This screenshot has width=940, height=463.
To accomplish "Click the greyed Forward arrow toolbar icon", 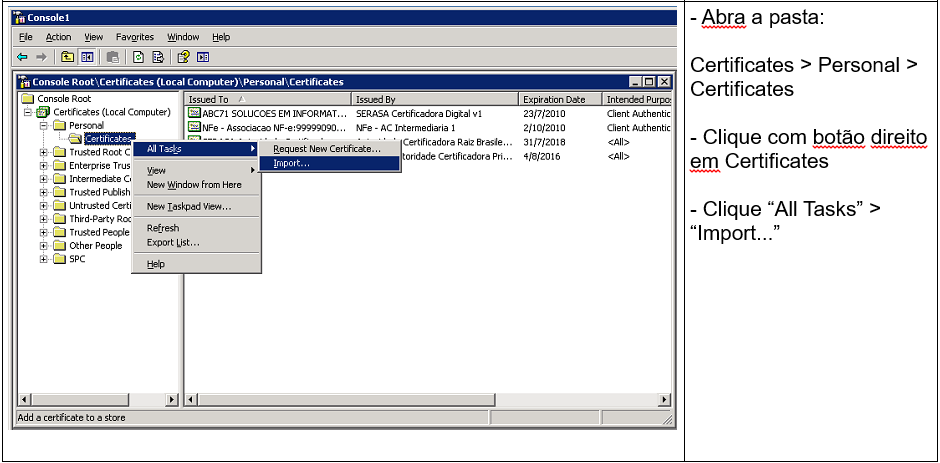I will pos(41,57).
